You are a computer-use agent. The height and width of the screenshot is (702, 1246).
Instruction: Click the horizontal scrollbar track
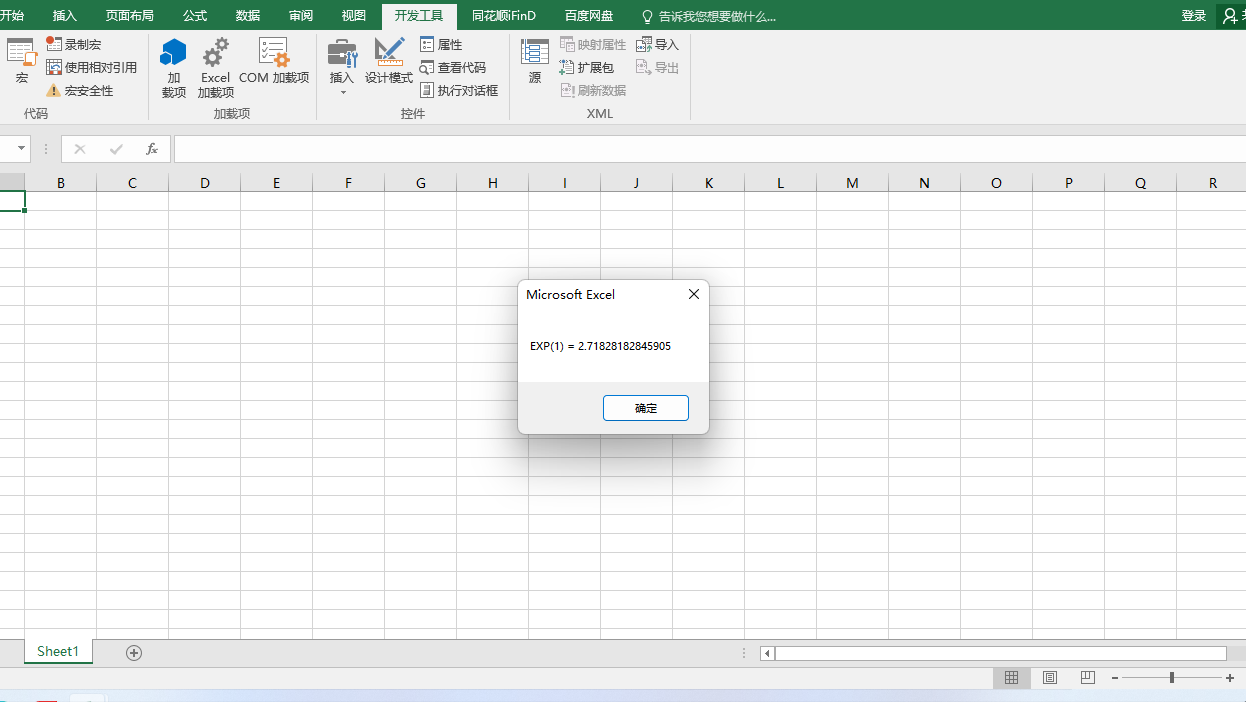point(1000,653)
